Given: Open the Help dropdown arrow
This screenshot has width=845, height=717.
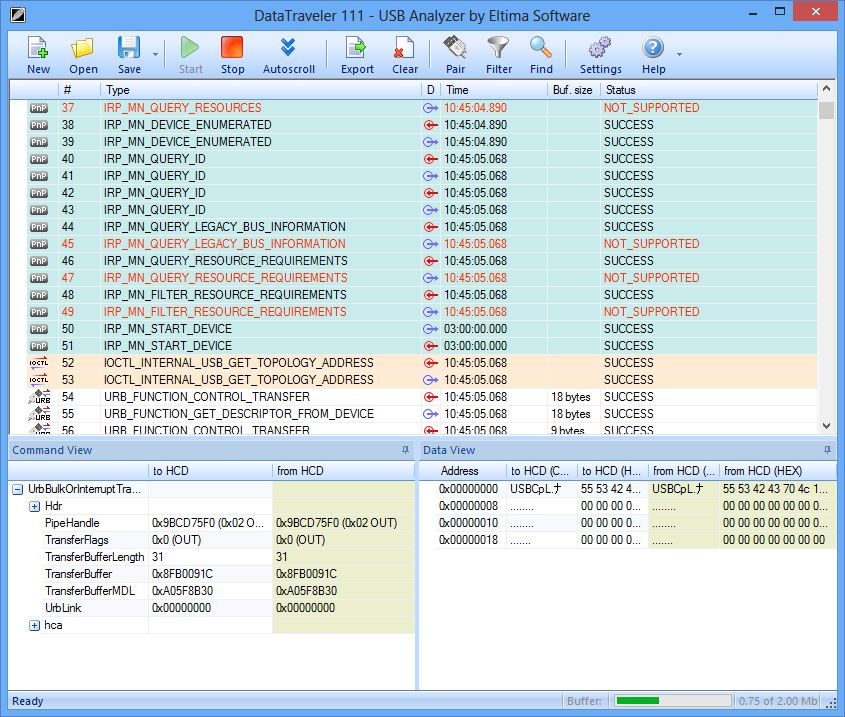Looking at the screenshot, I should coord(680,55).
